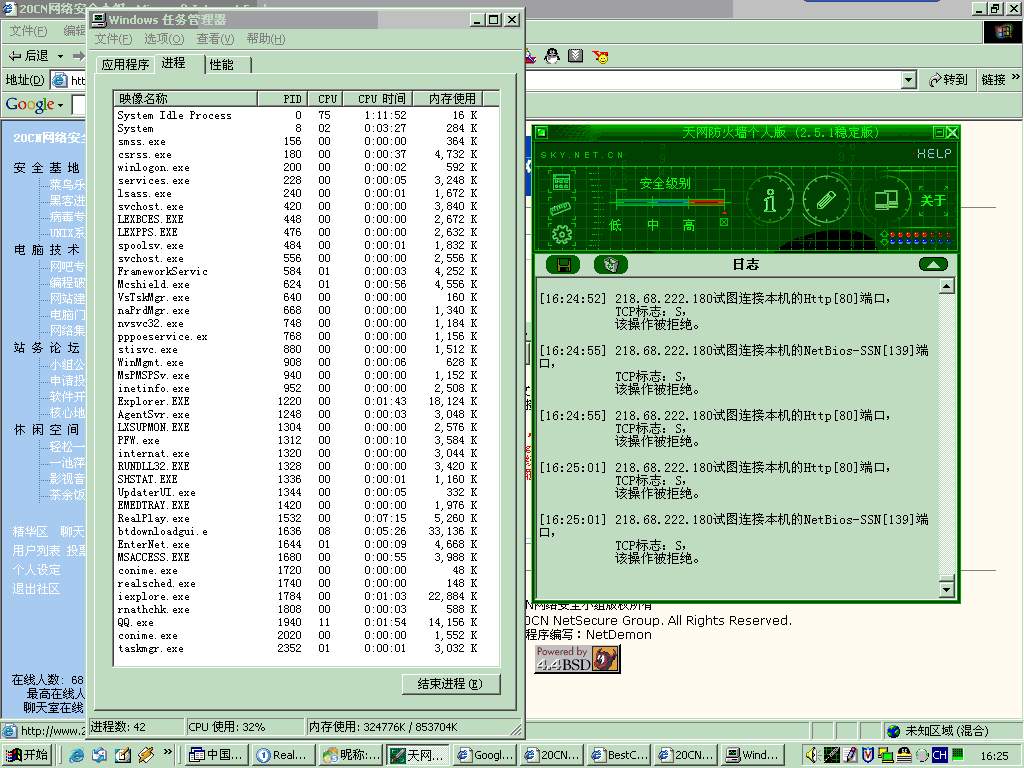
Task: Collapse the firewall log panel with the arrow
Action: 933,264
